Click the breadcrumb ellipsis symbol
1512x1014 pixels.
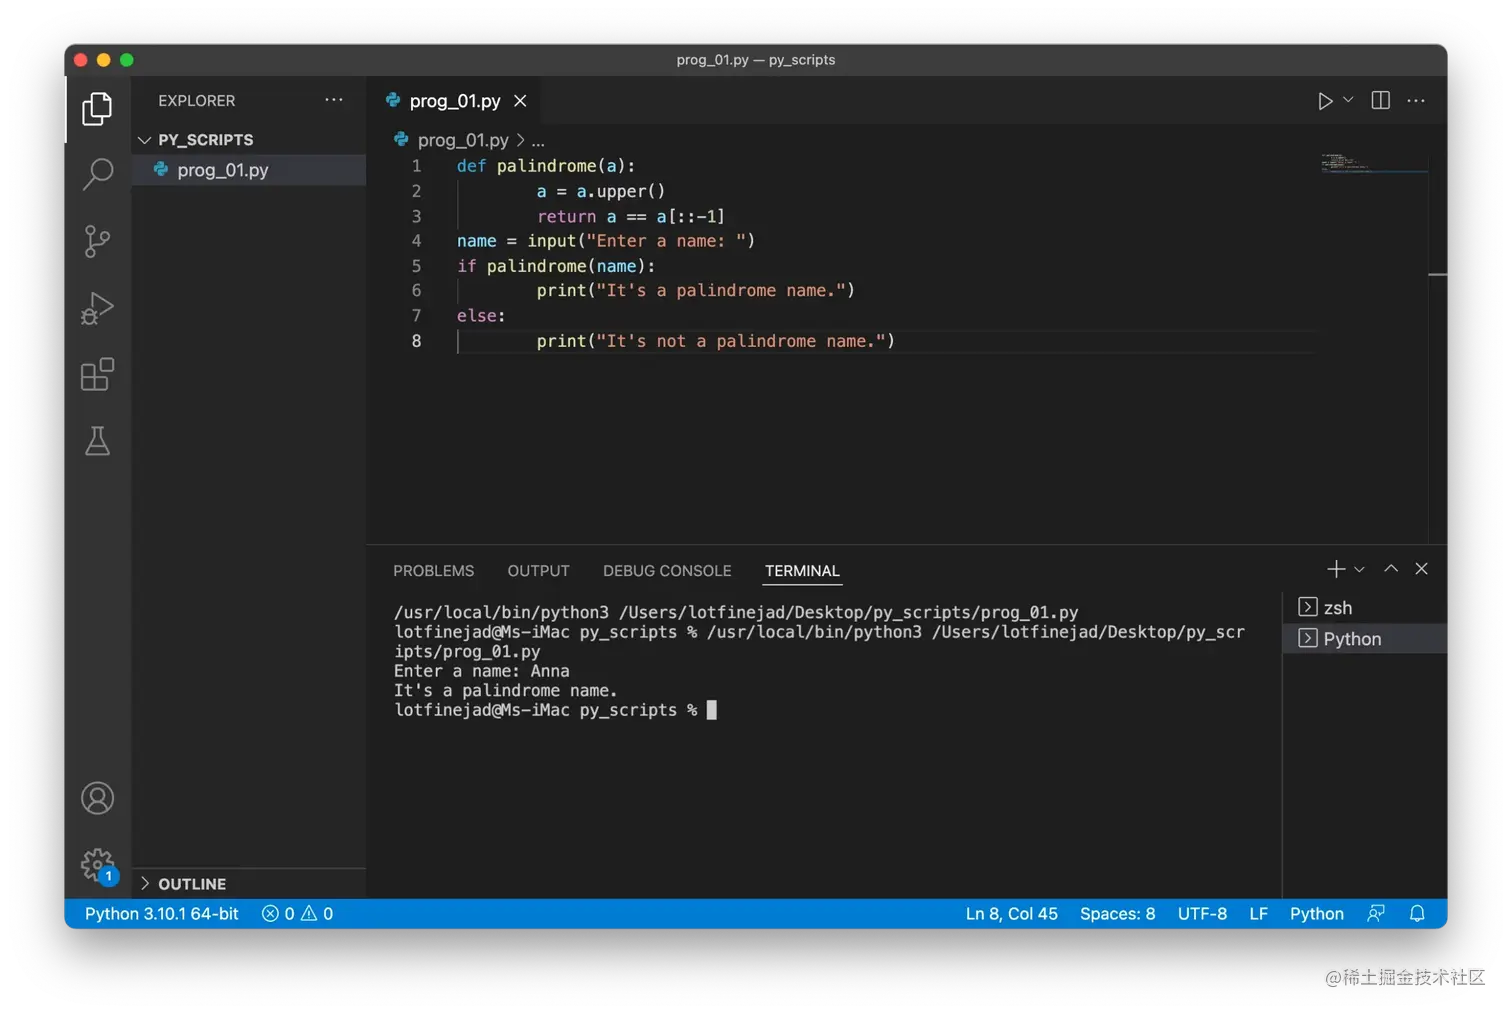click(x=538, y=140)
